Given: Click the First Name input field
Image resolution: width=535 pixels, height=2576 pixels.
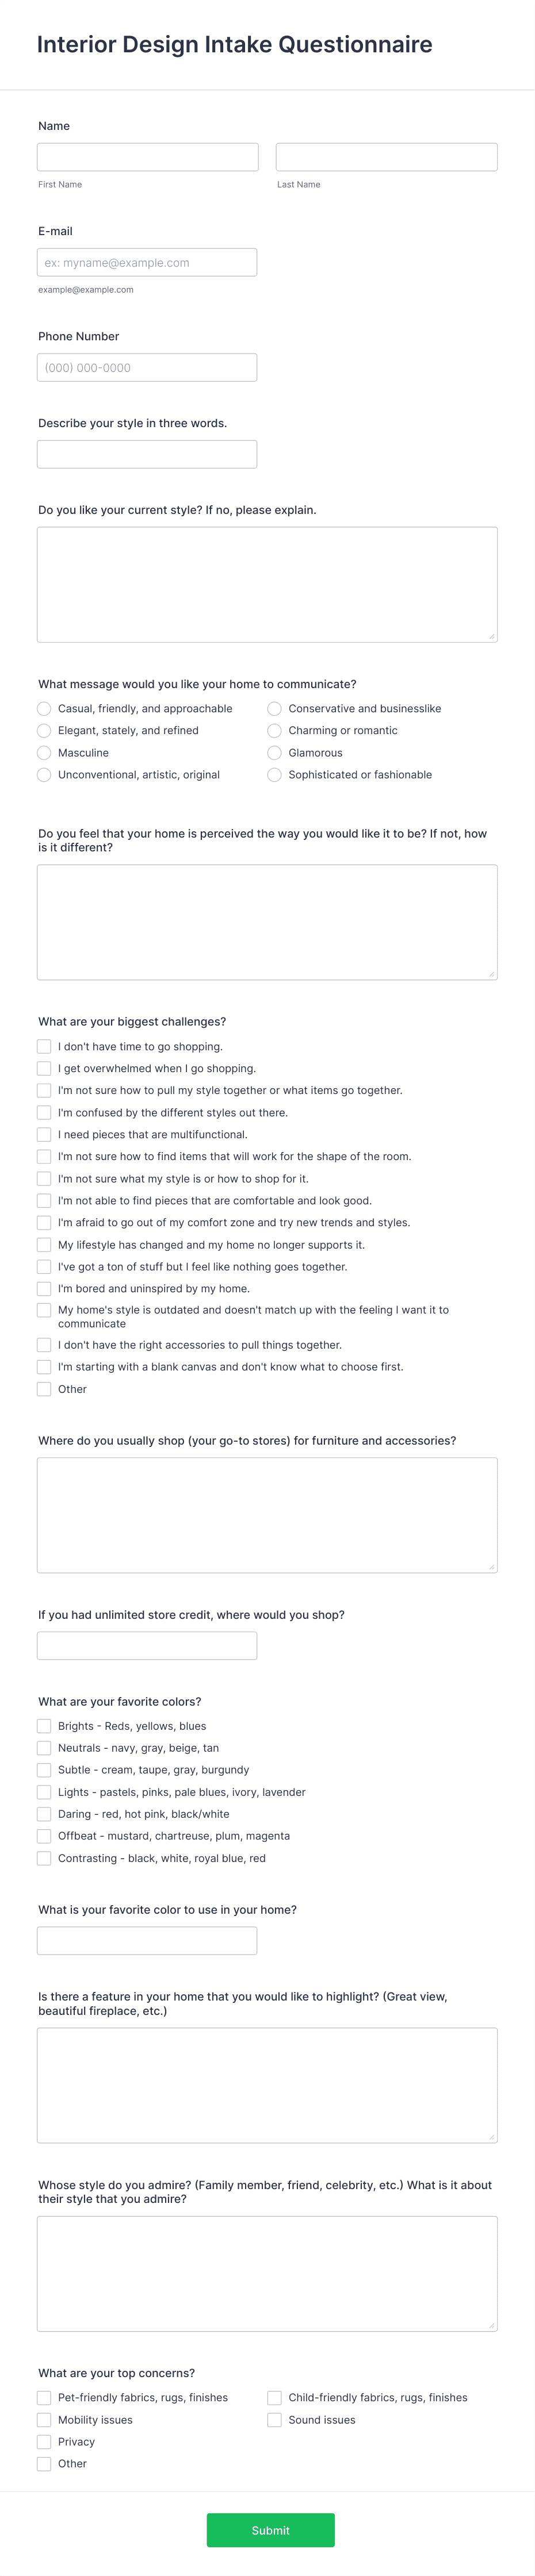Looking at the screenshot, I should pos(146,156).
